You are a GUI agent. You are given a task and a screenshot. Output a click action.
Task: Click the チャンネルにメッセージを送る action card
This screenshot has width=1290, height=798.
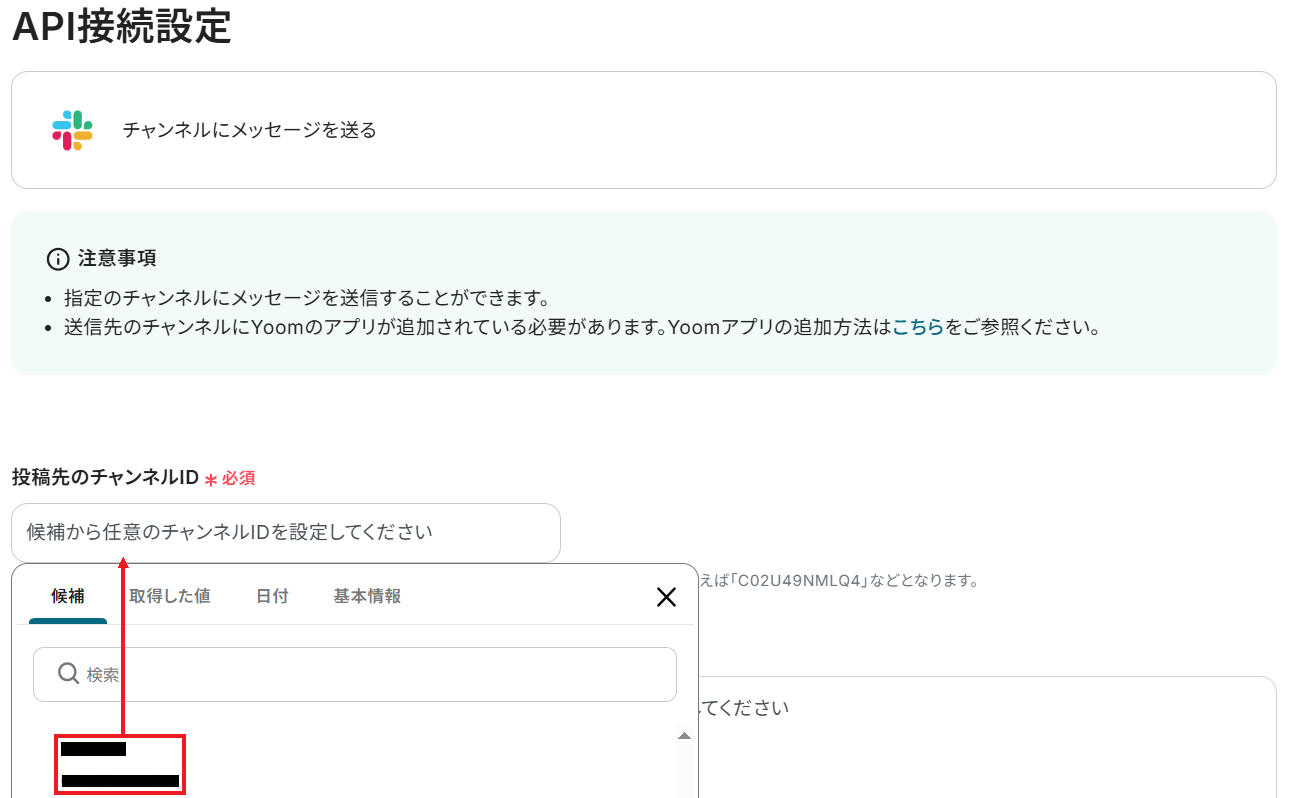pyautogui.click(x=643, y=130)
